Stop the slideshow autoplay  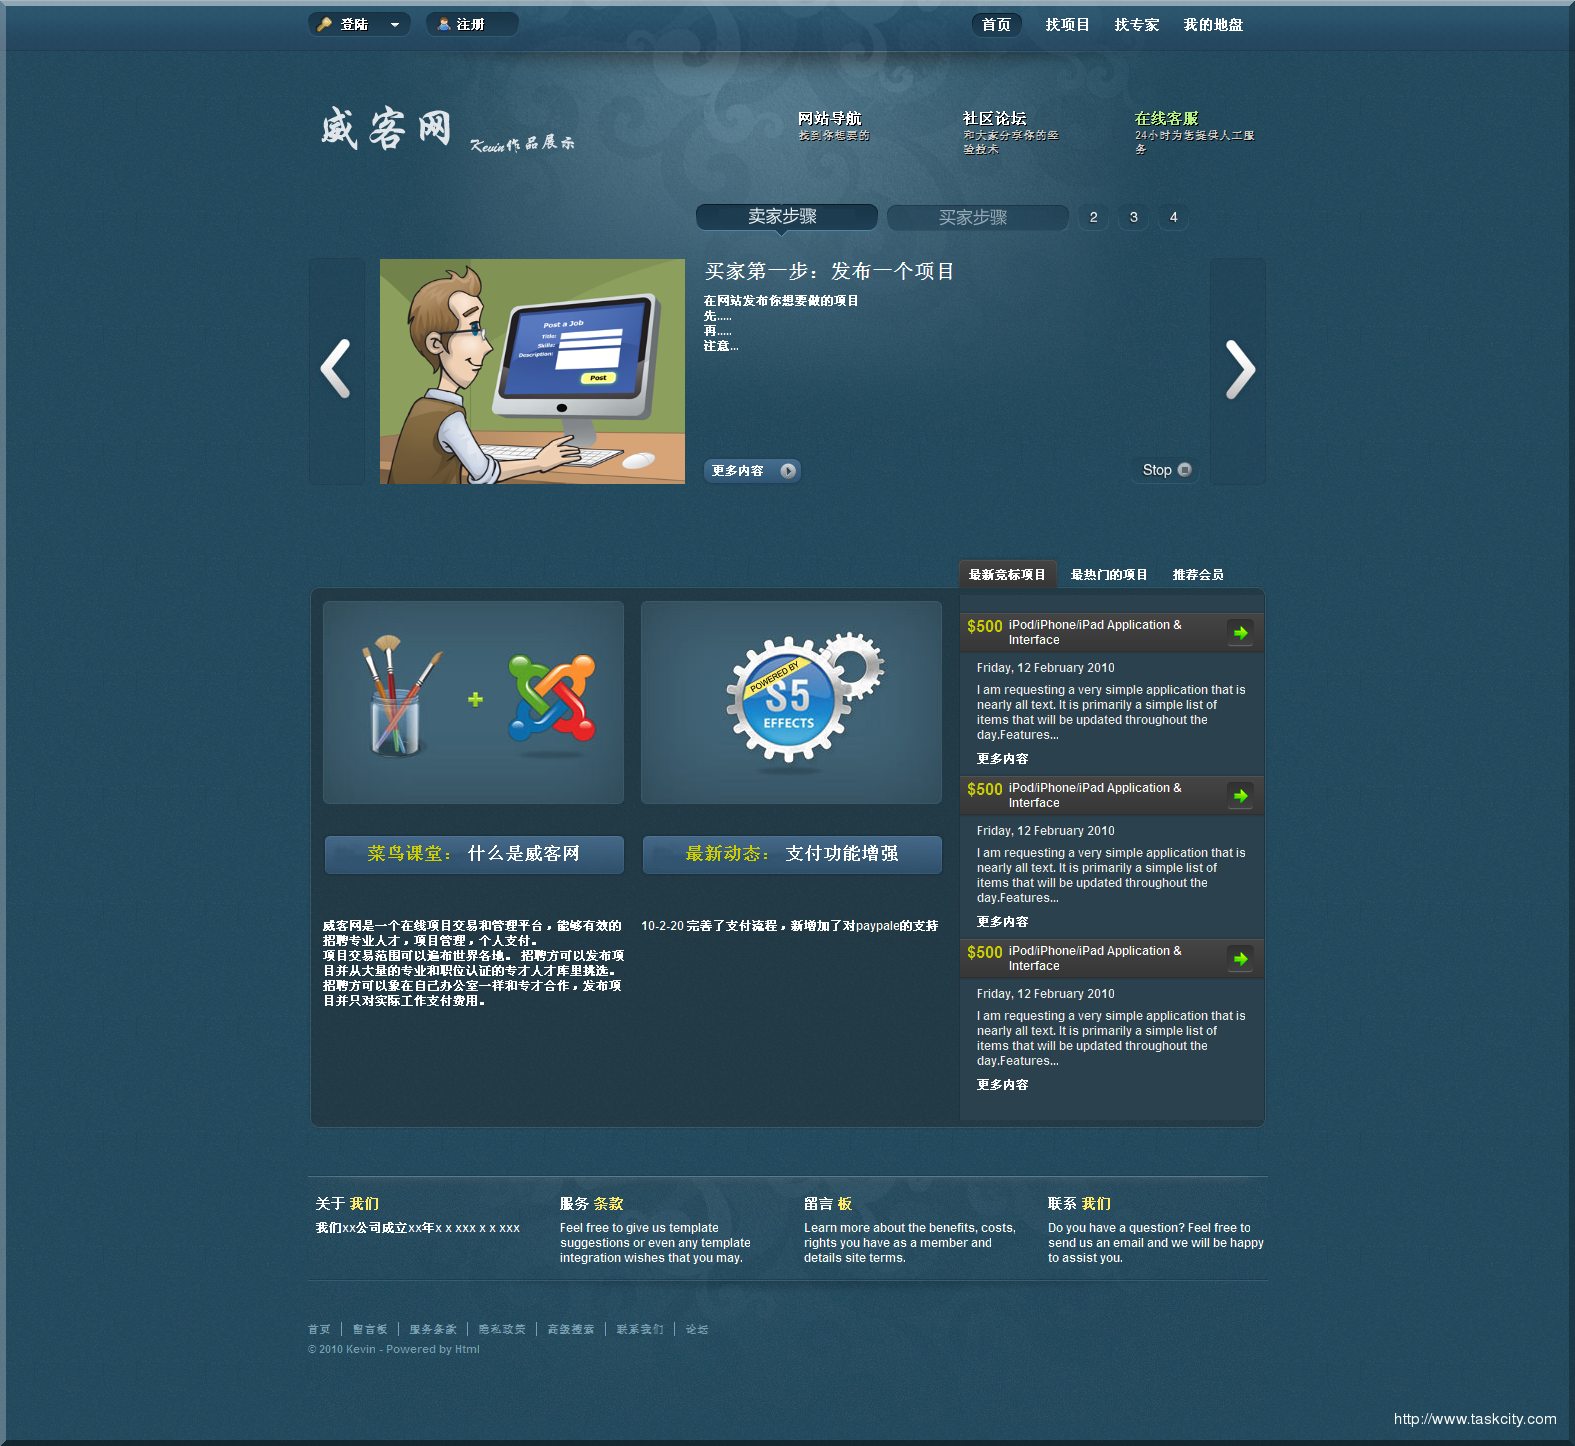1166,470
